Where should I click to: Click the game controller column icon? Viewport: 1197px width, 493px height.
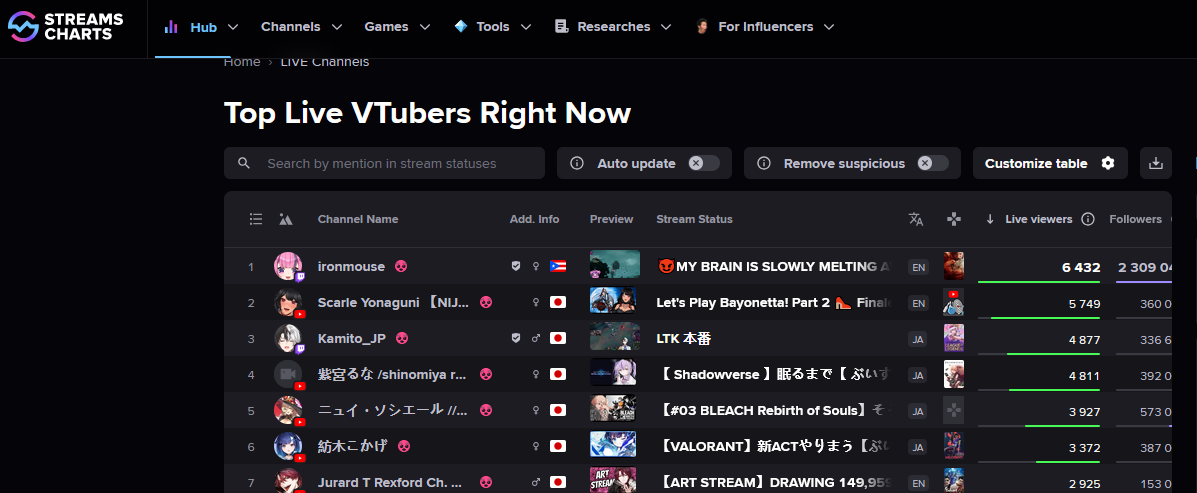[x=953, y=219]
